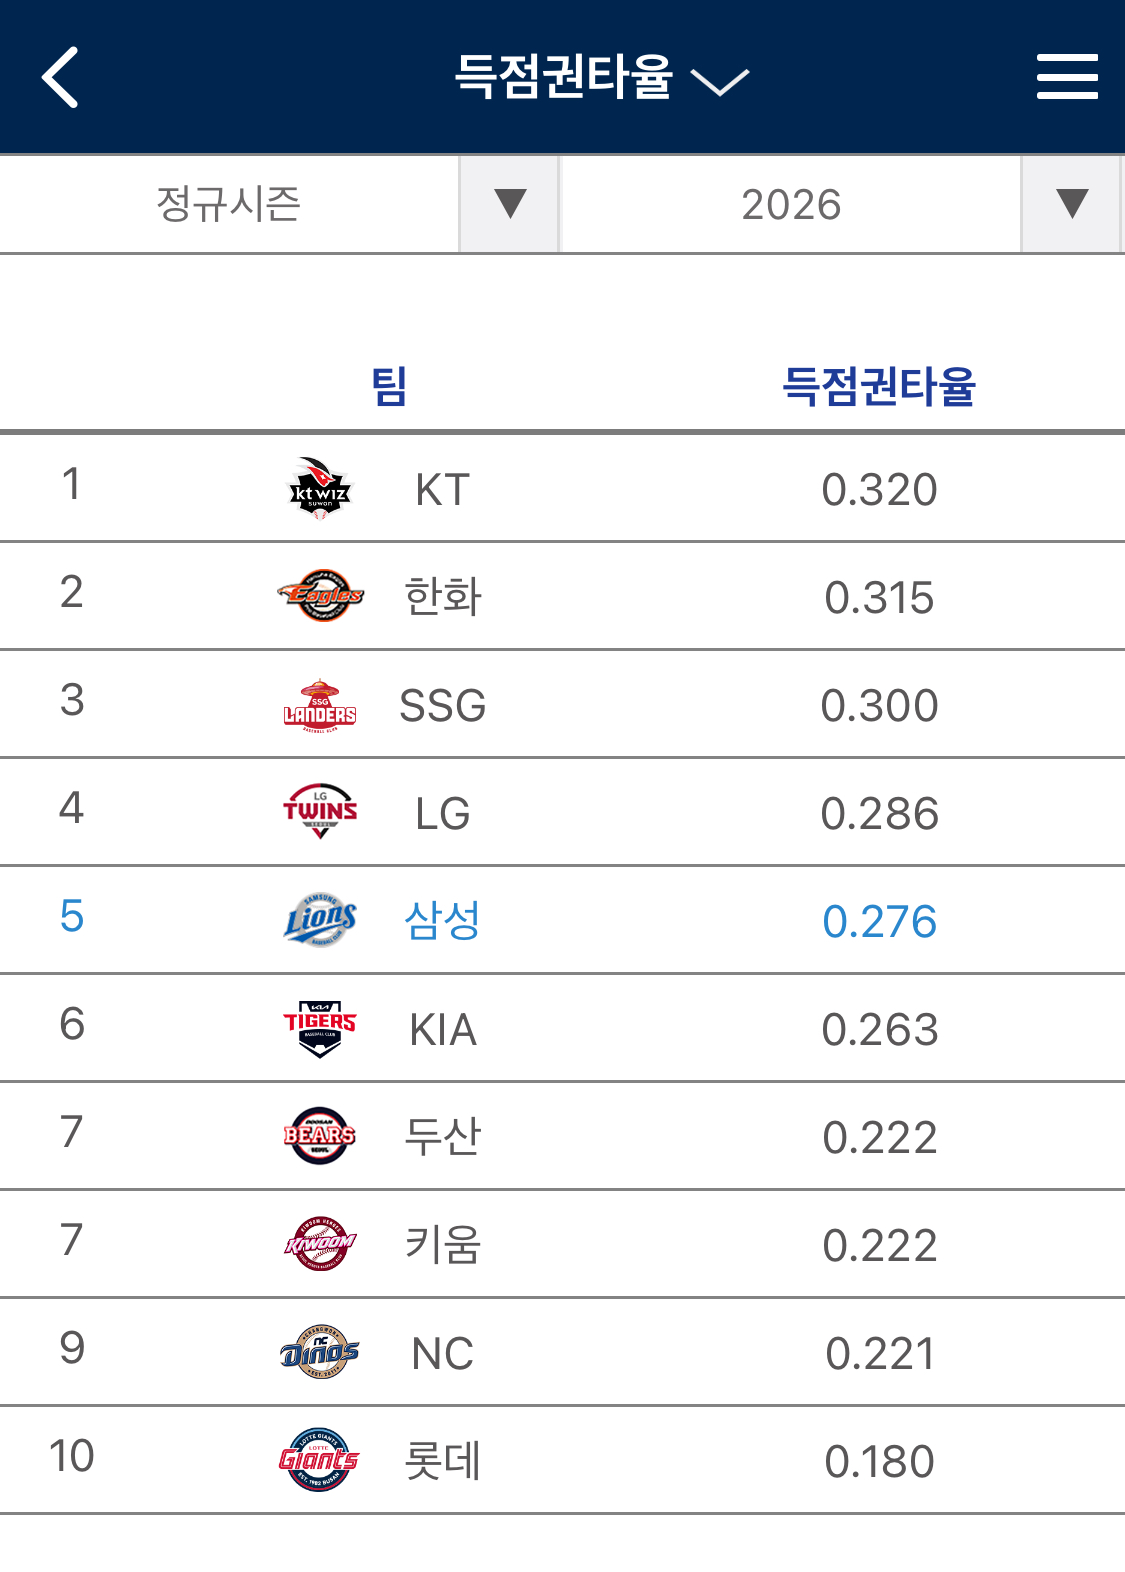Viewport: 1125px width, 1572px height.
Task: Select the SSG Landers logo
Action: pos(320,705)
